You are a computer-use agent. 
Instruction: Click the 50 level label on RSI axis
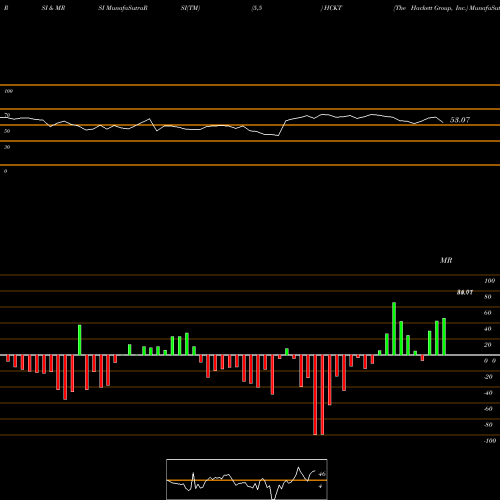coord(7,131)
